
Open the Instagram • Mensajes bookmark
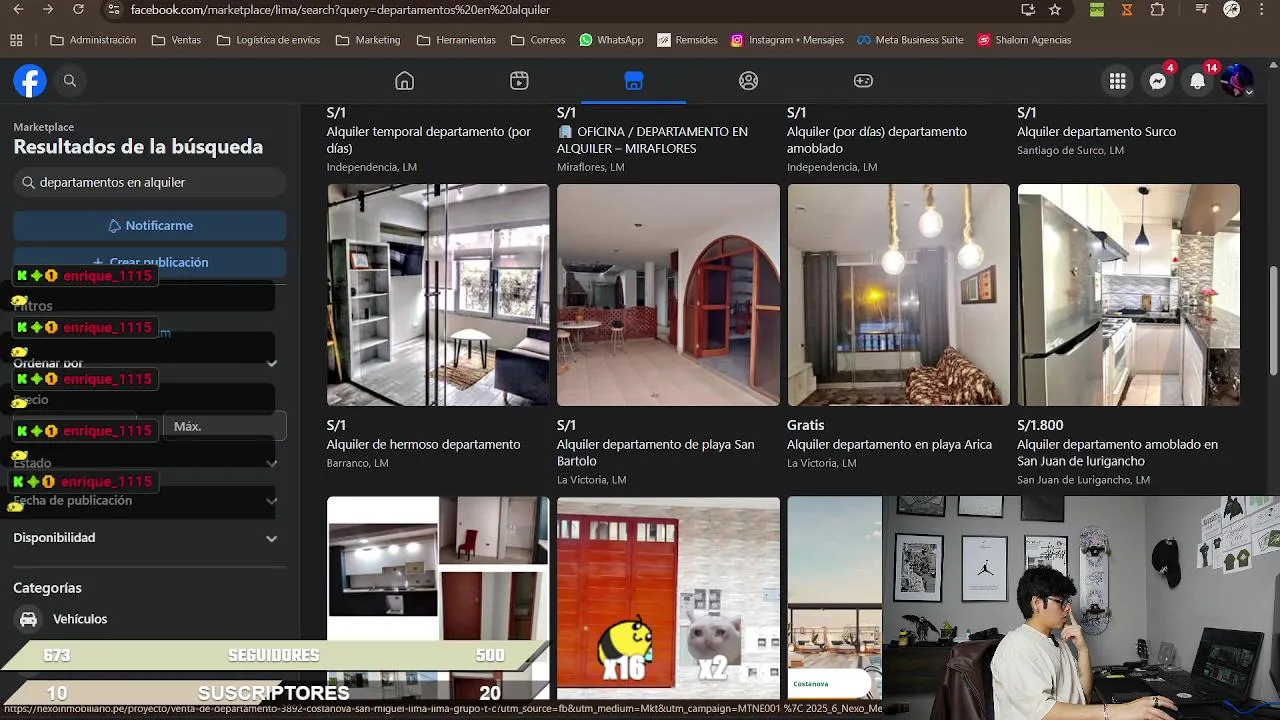pyautogui.click(x=787, y=40)
